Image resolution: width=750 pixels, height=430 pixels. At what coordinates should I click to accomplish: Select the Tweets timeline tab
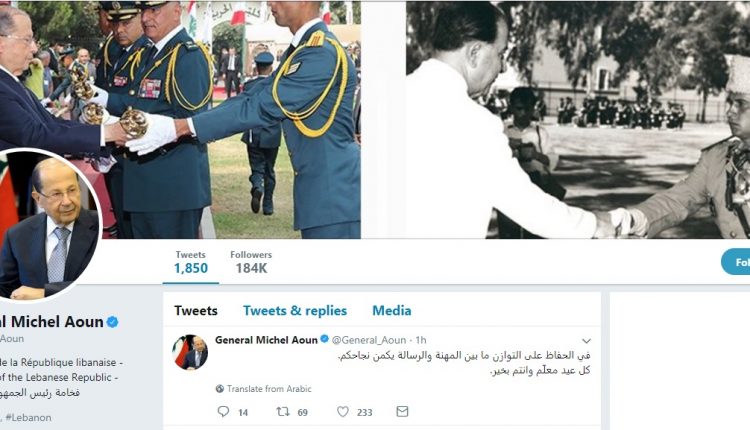[196, 311]
